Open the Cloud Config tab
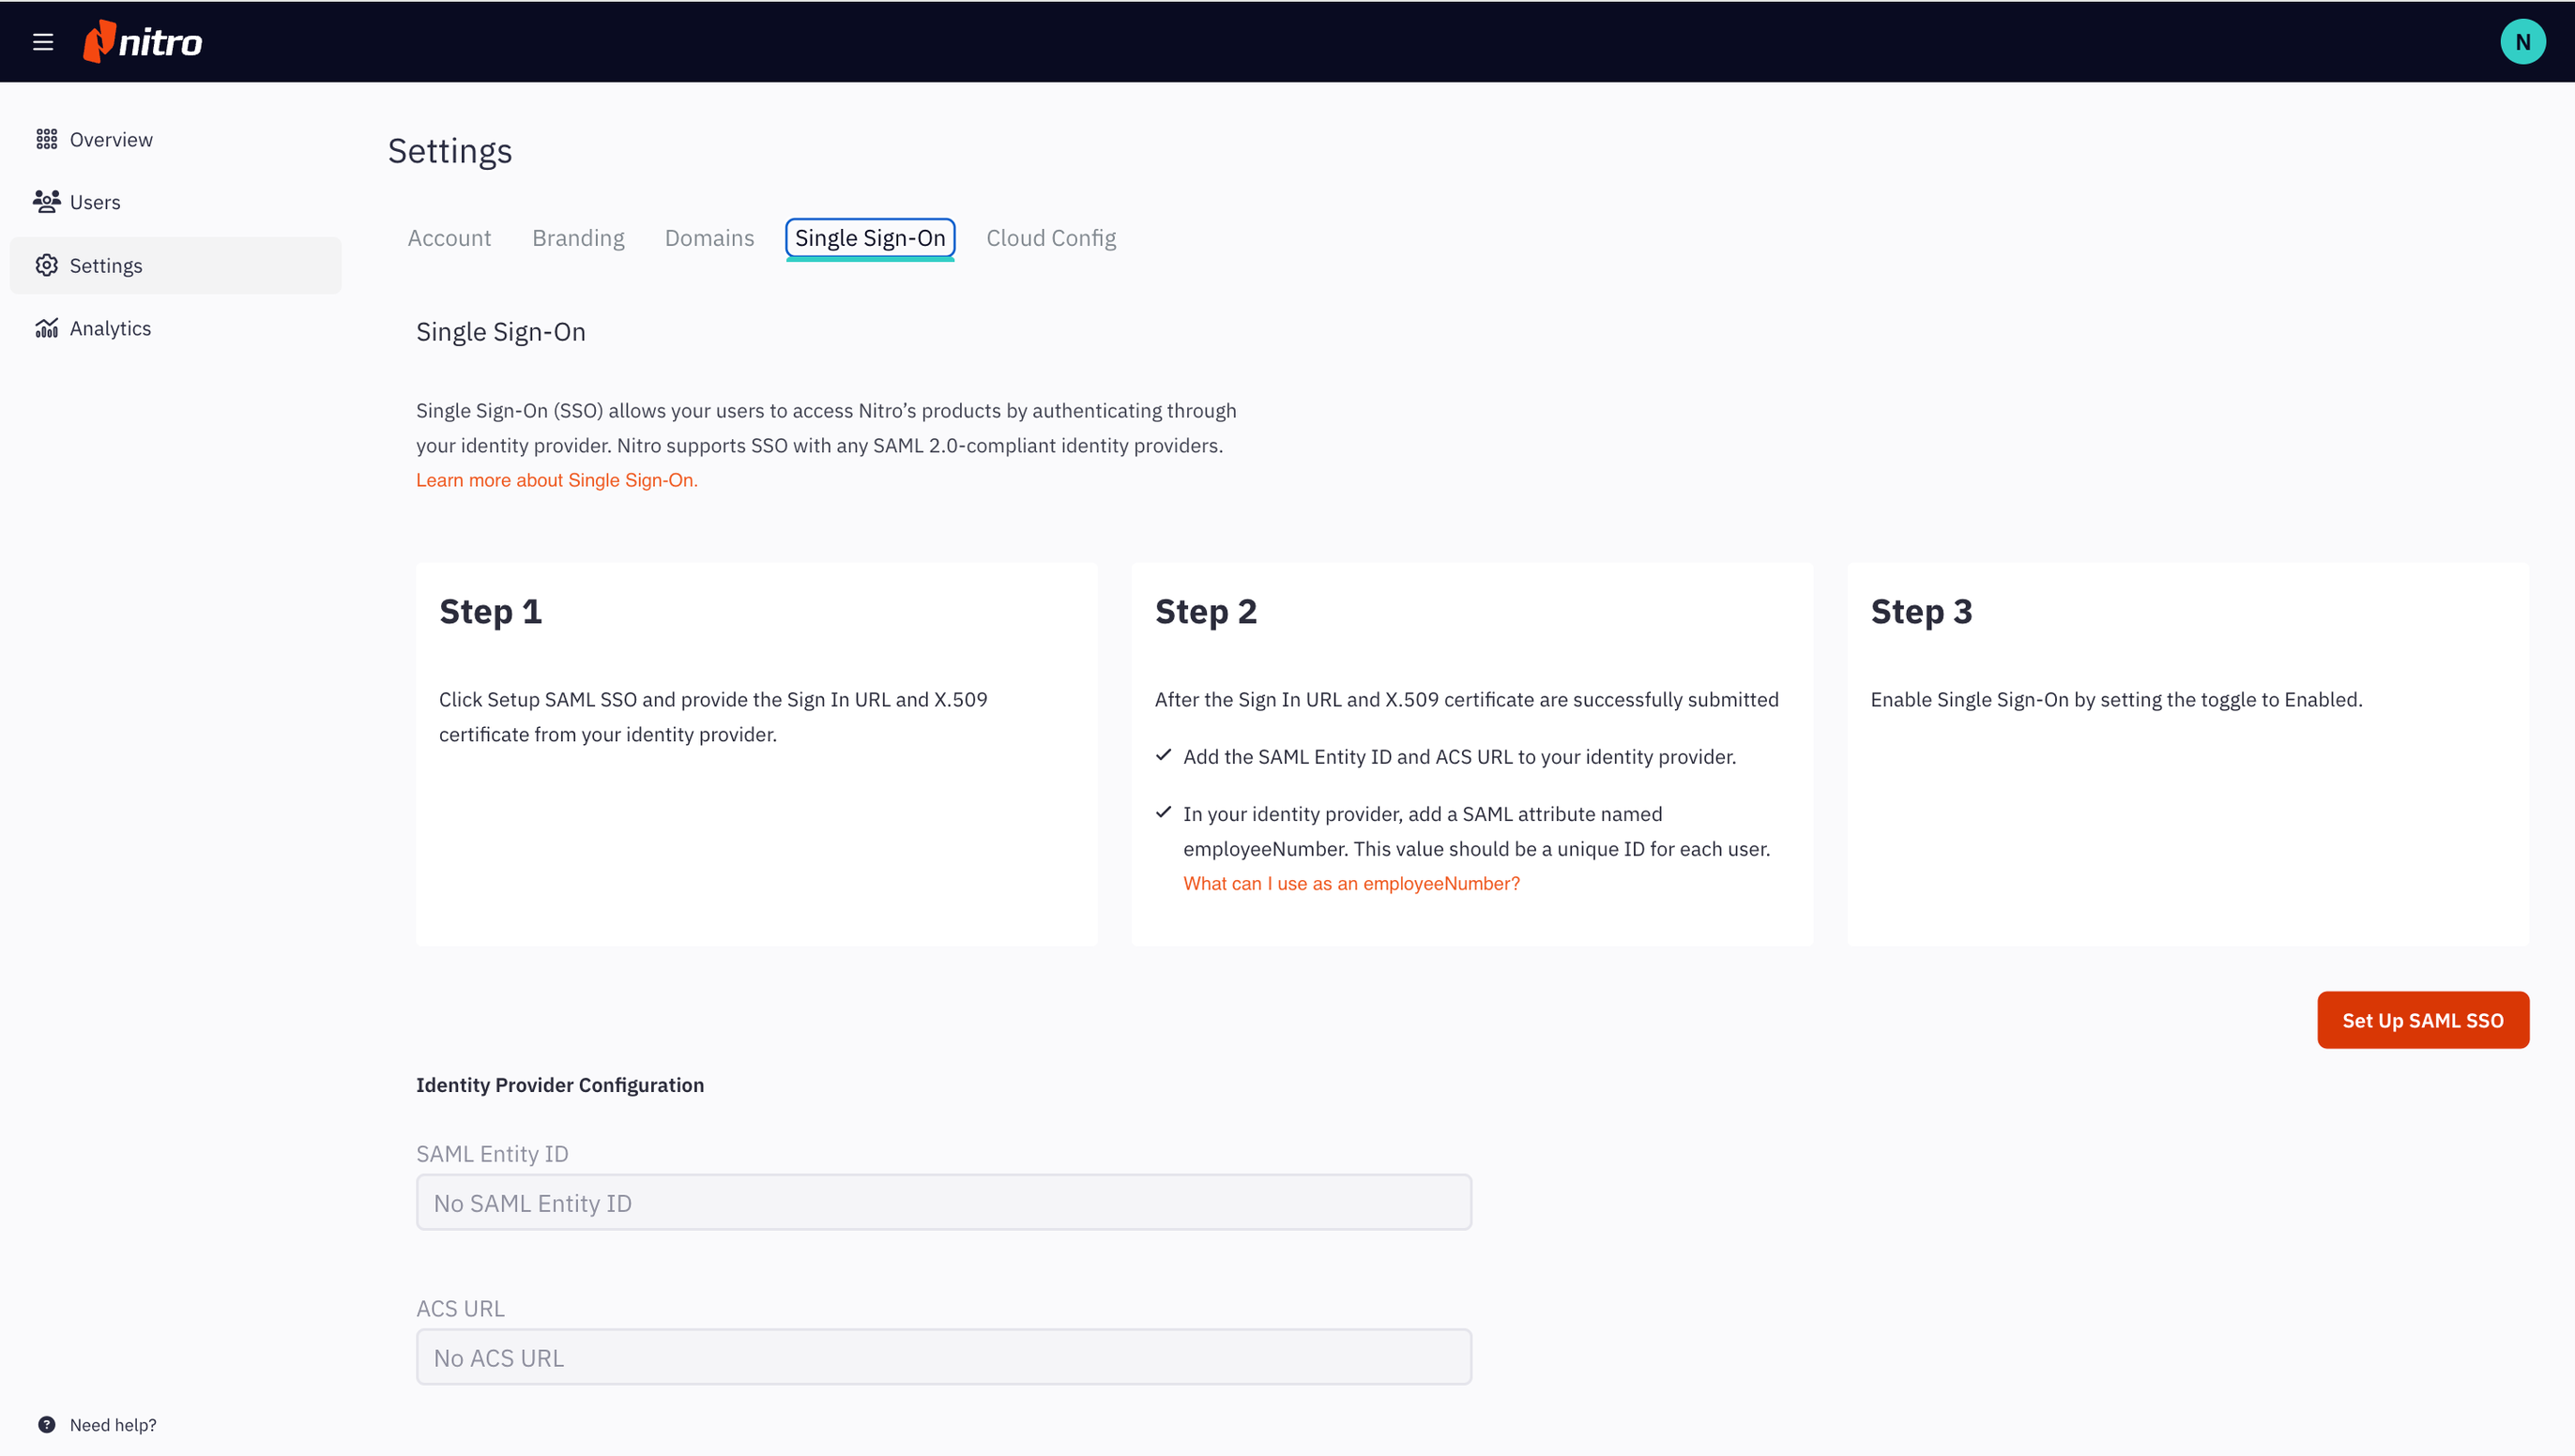Viewport: 2575px width, 1456px height. (x=1051, y=238)
